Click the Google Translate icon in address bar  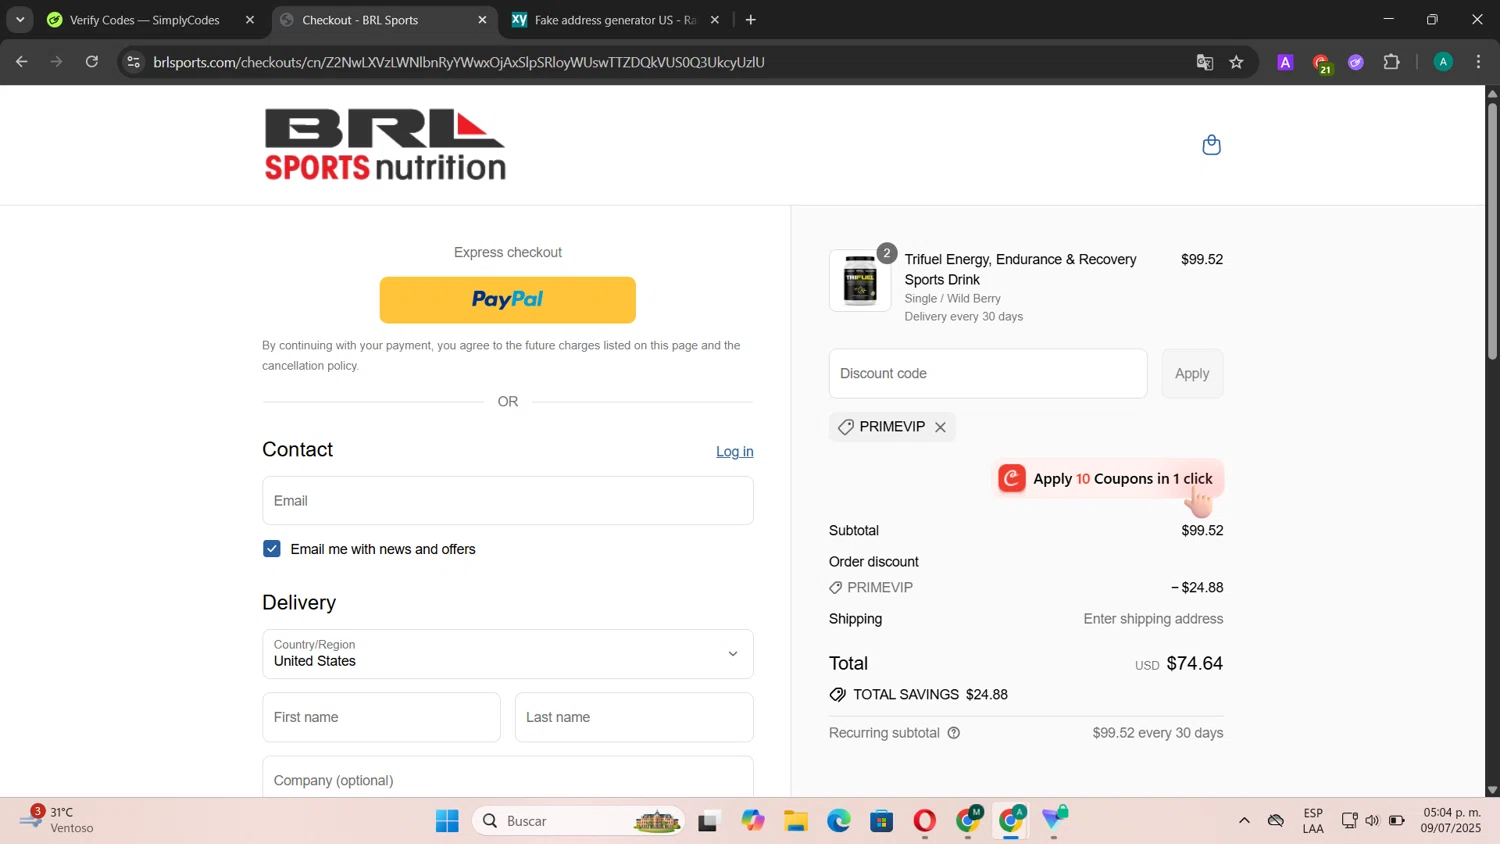[x=1204, y=62]
